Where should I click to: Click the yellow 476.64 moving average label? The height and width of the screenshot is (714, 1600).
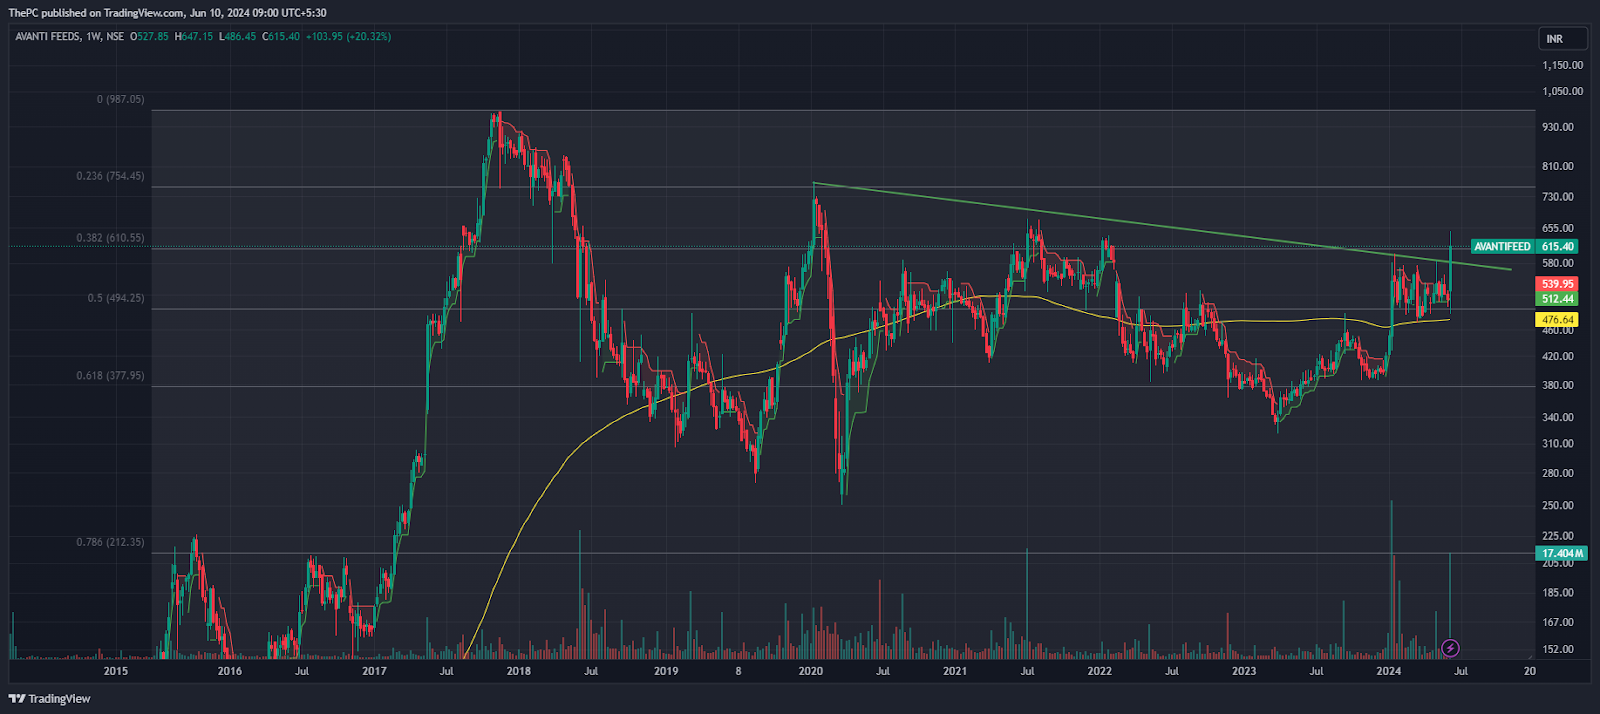click(x=1557, y=320)
